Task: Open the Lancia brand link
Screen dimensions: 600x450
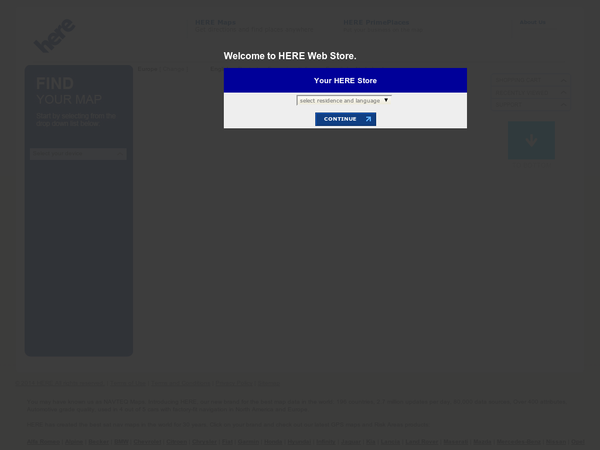Action: coord(390,442)
